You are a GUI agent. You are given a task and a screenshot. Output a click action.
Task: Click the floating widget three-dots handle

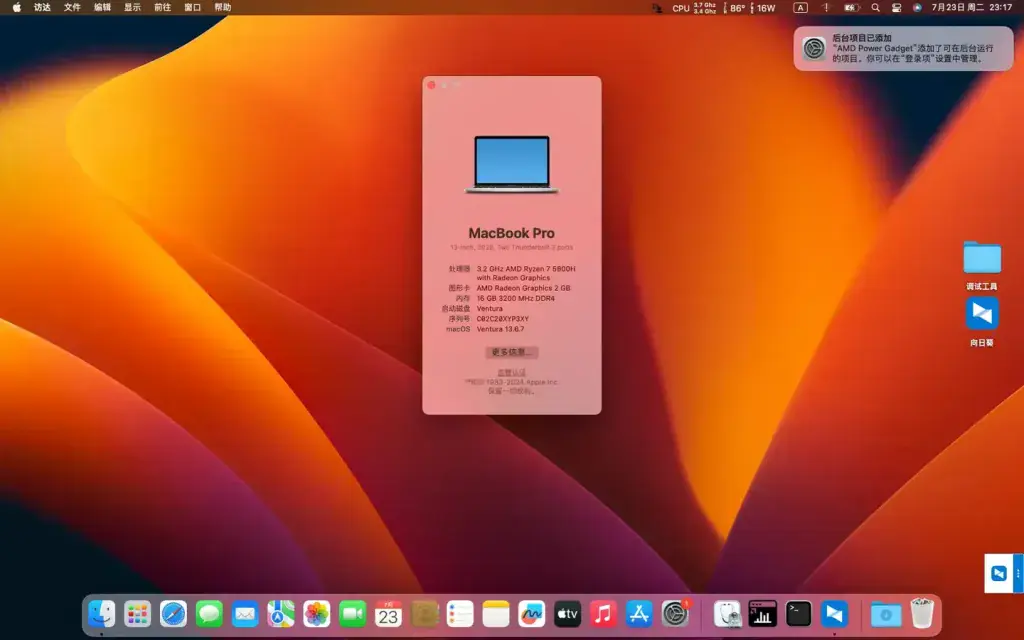1017,573
